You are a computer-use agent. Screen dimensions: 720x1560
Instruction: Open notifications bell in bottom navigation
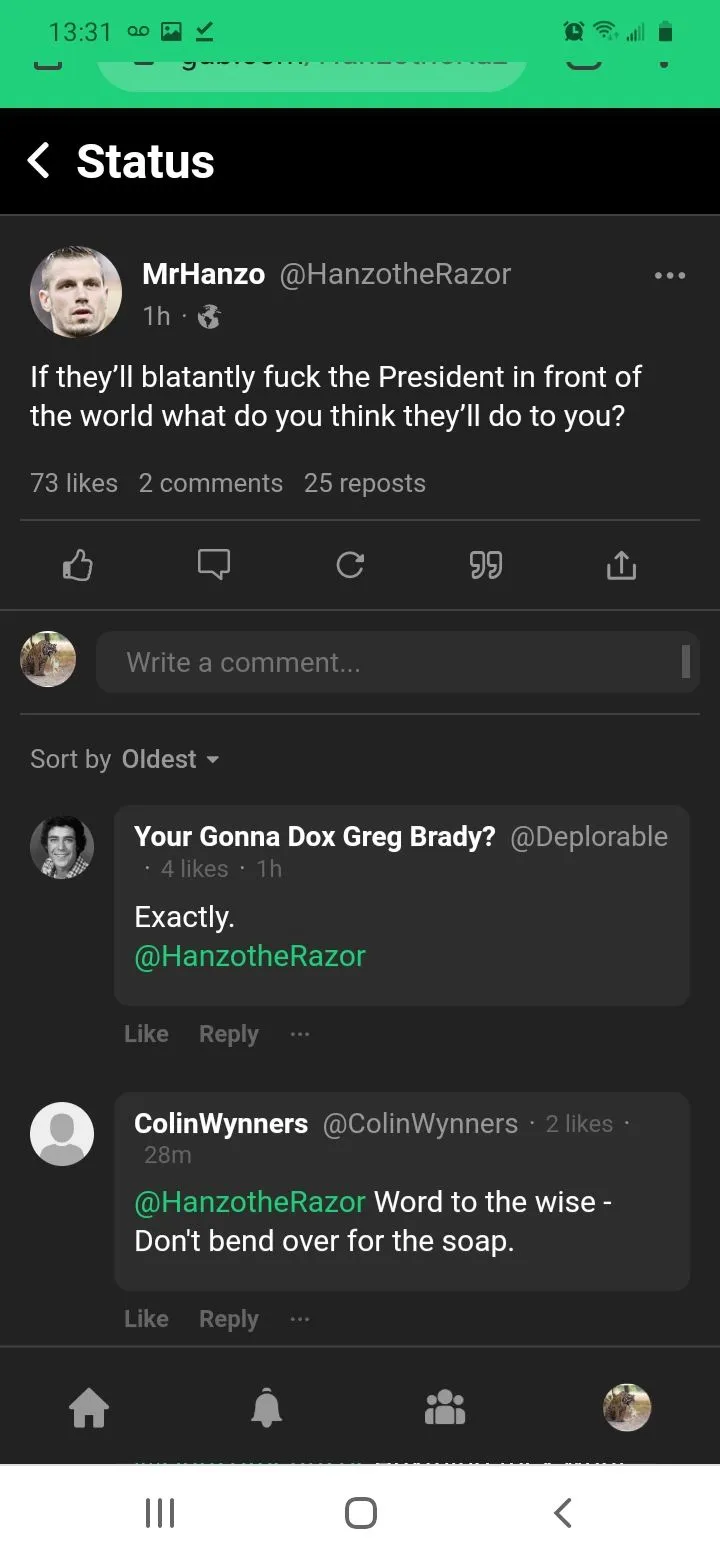[266, 1409]
